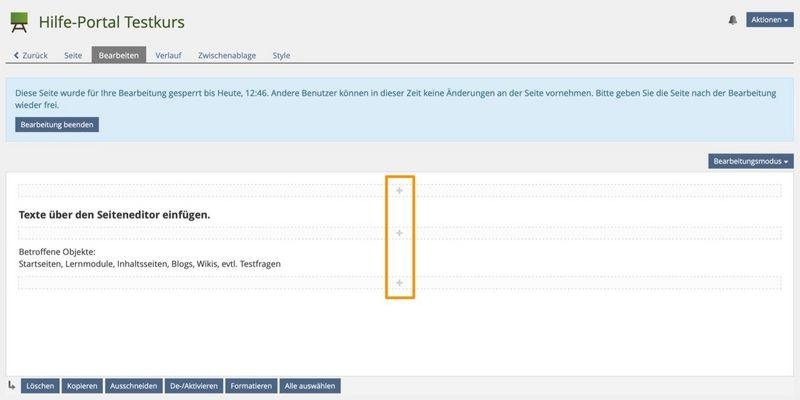Click the page lock notice text
The width and height of the screenshot is (800, 400).
395,99
